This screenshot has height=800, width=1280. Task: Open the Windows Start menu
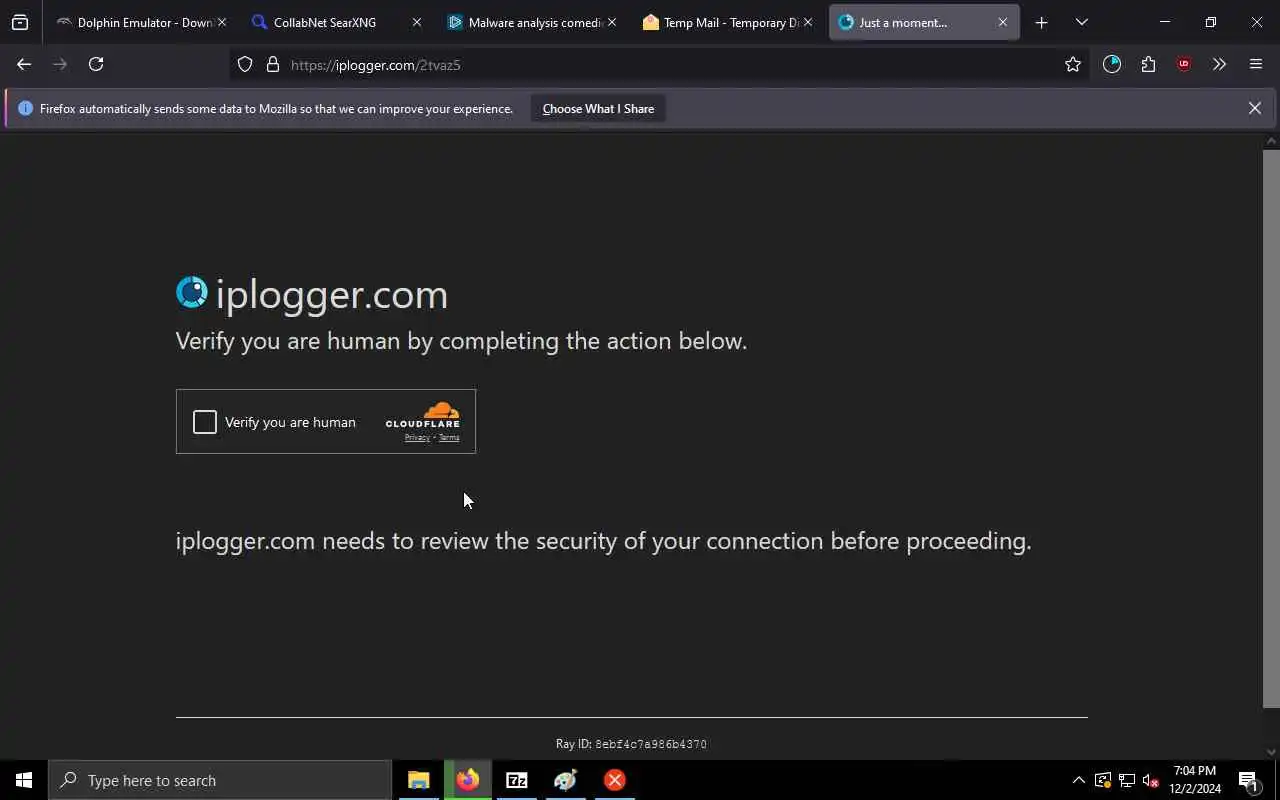point(24,780)
